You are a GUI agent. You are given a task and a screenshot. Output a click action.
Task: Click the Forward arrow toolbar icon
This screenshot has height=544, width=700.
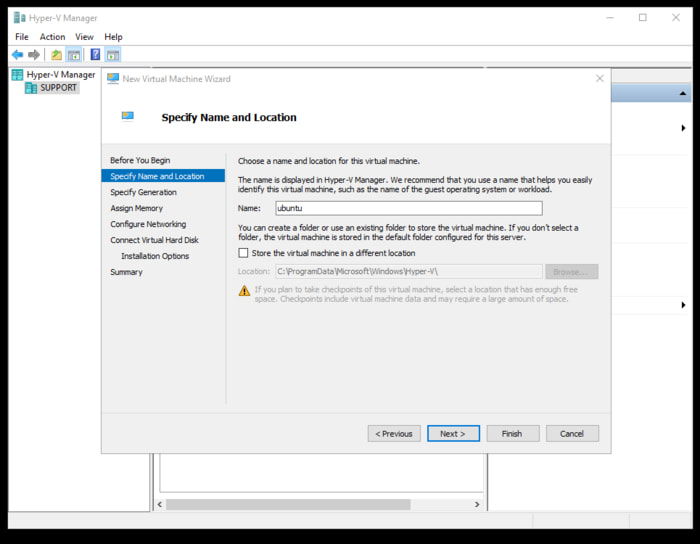click(34, 55)
